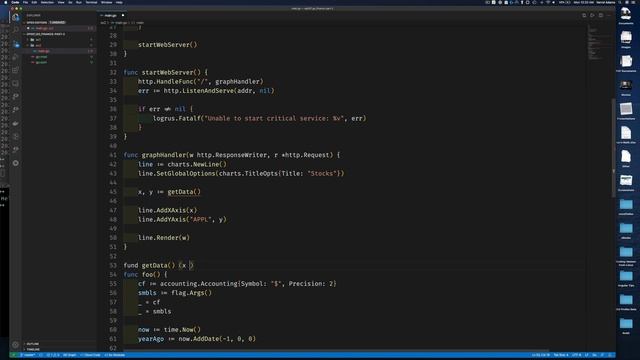Select the main.go editor tab
Screen dimensions: 640x360
[112, 16]
